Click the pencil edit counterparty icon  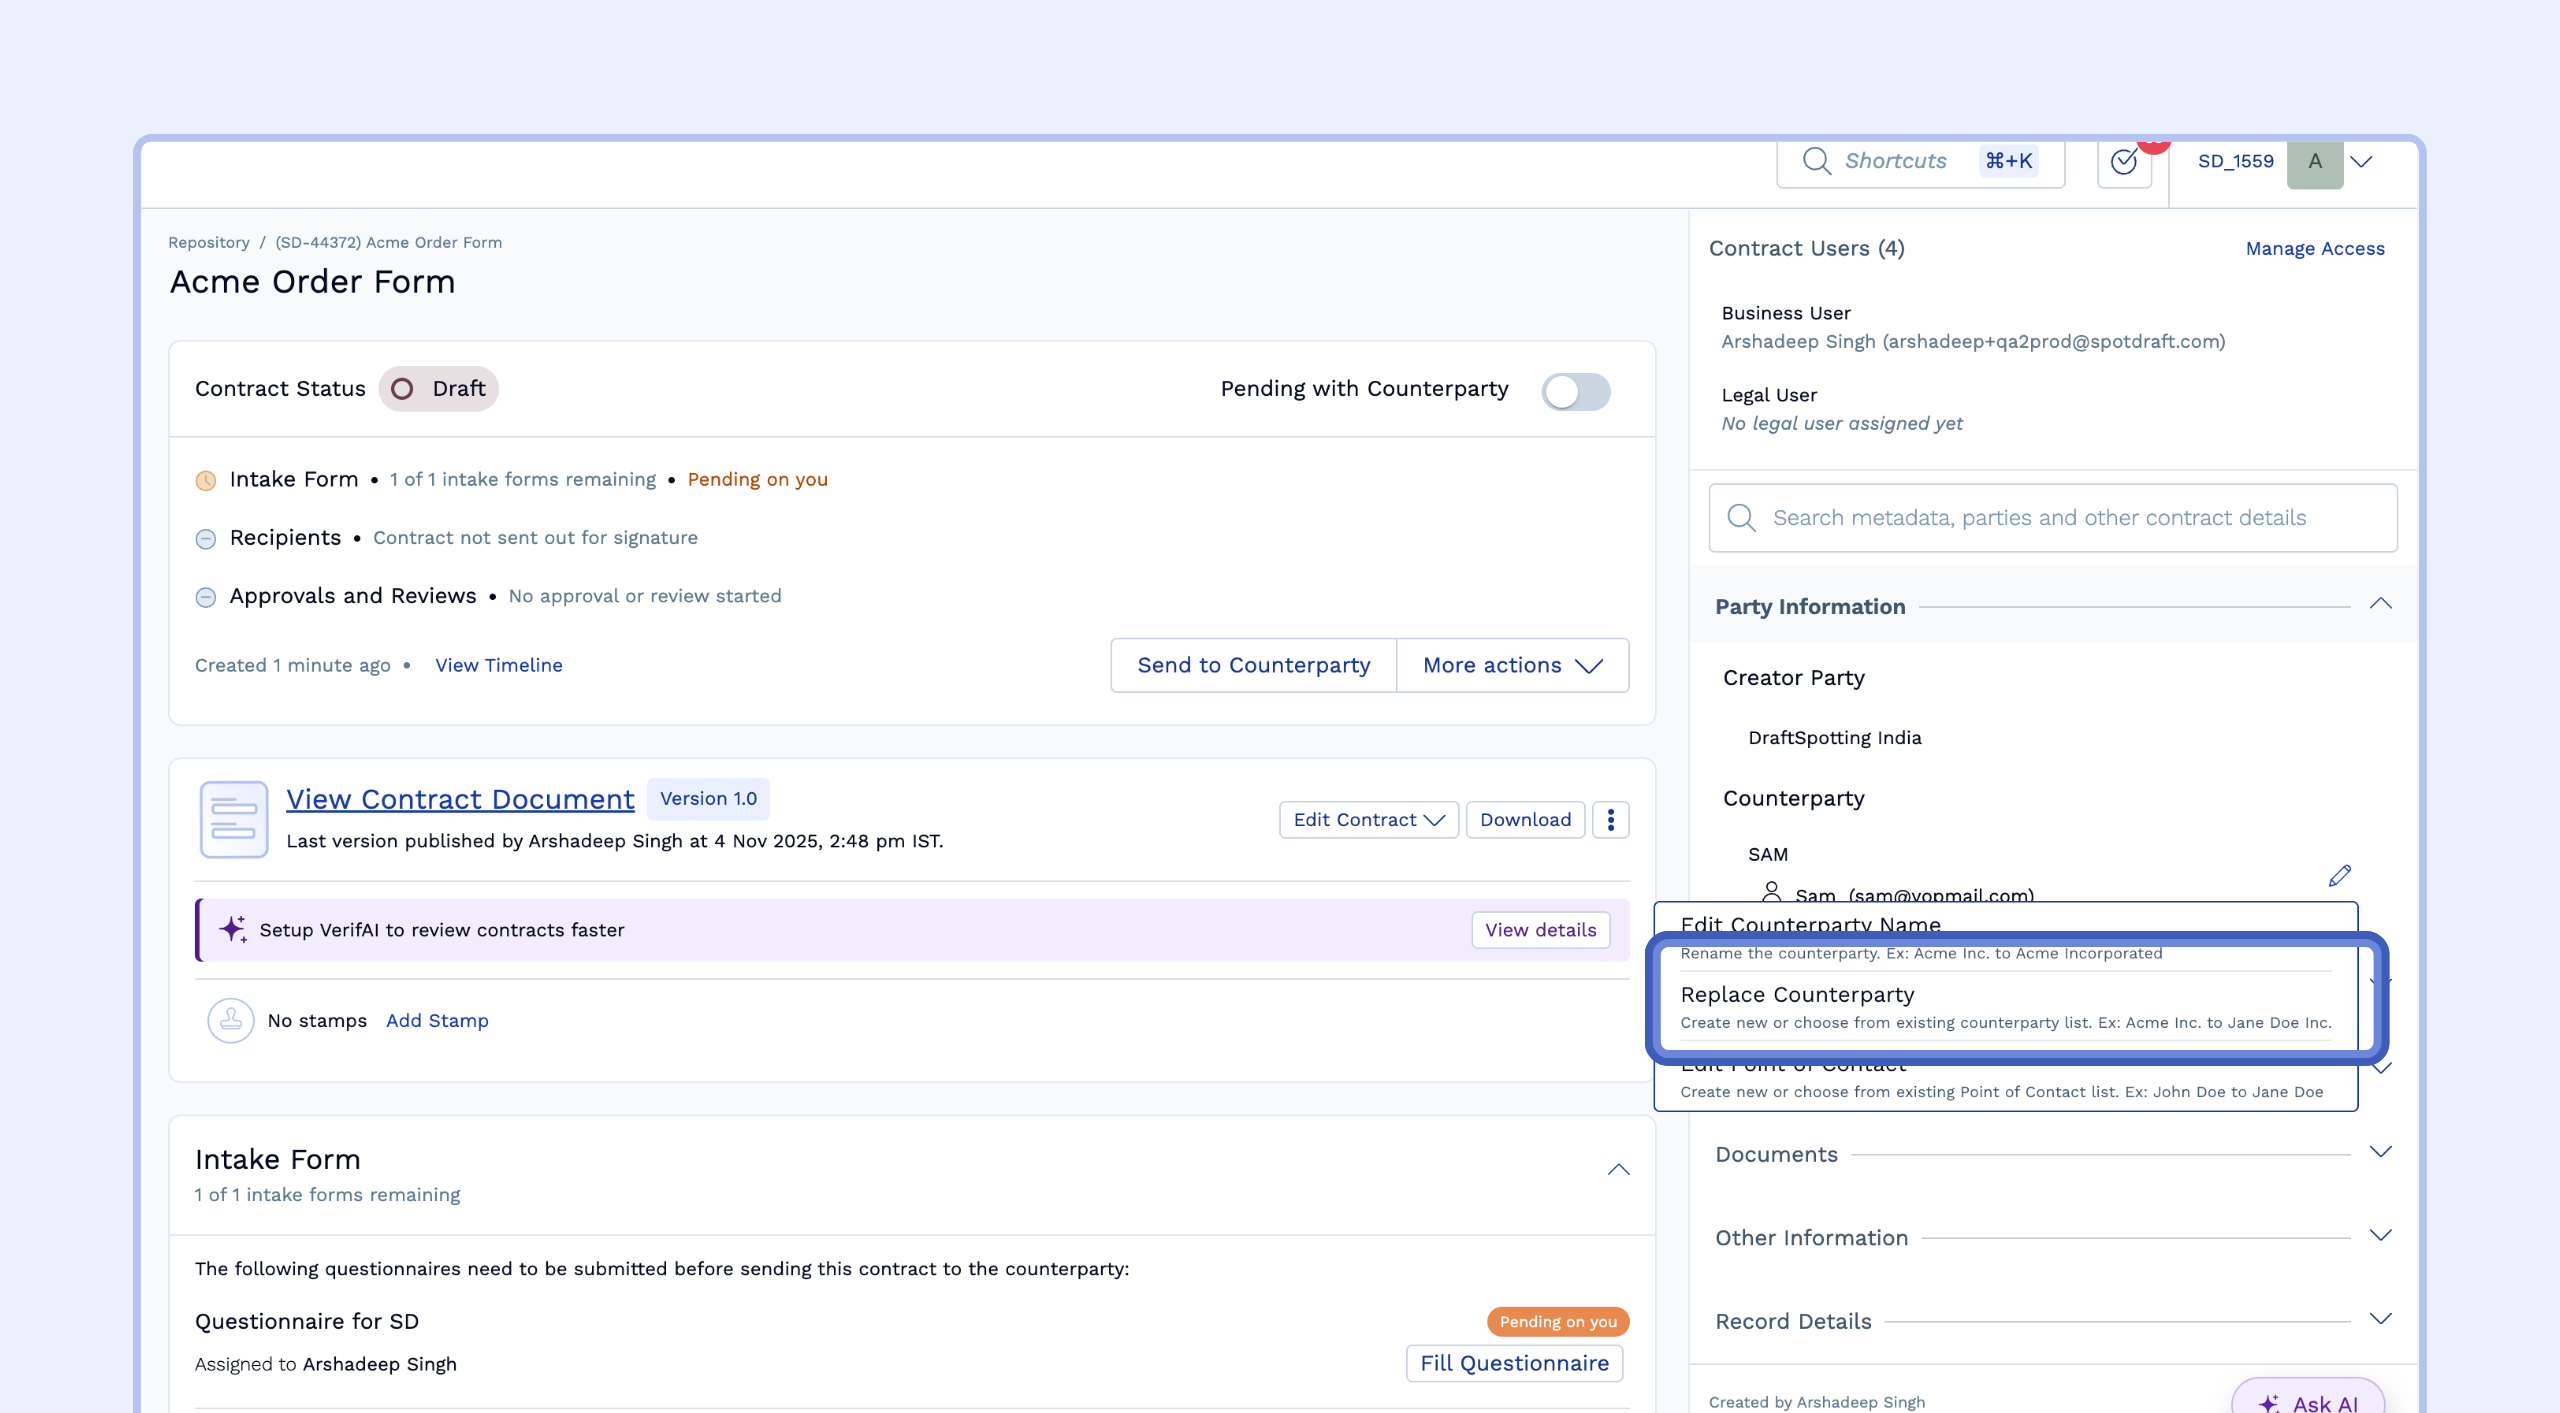pyautogui.click(x=2339, y=876)
